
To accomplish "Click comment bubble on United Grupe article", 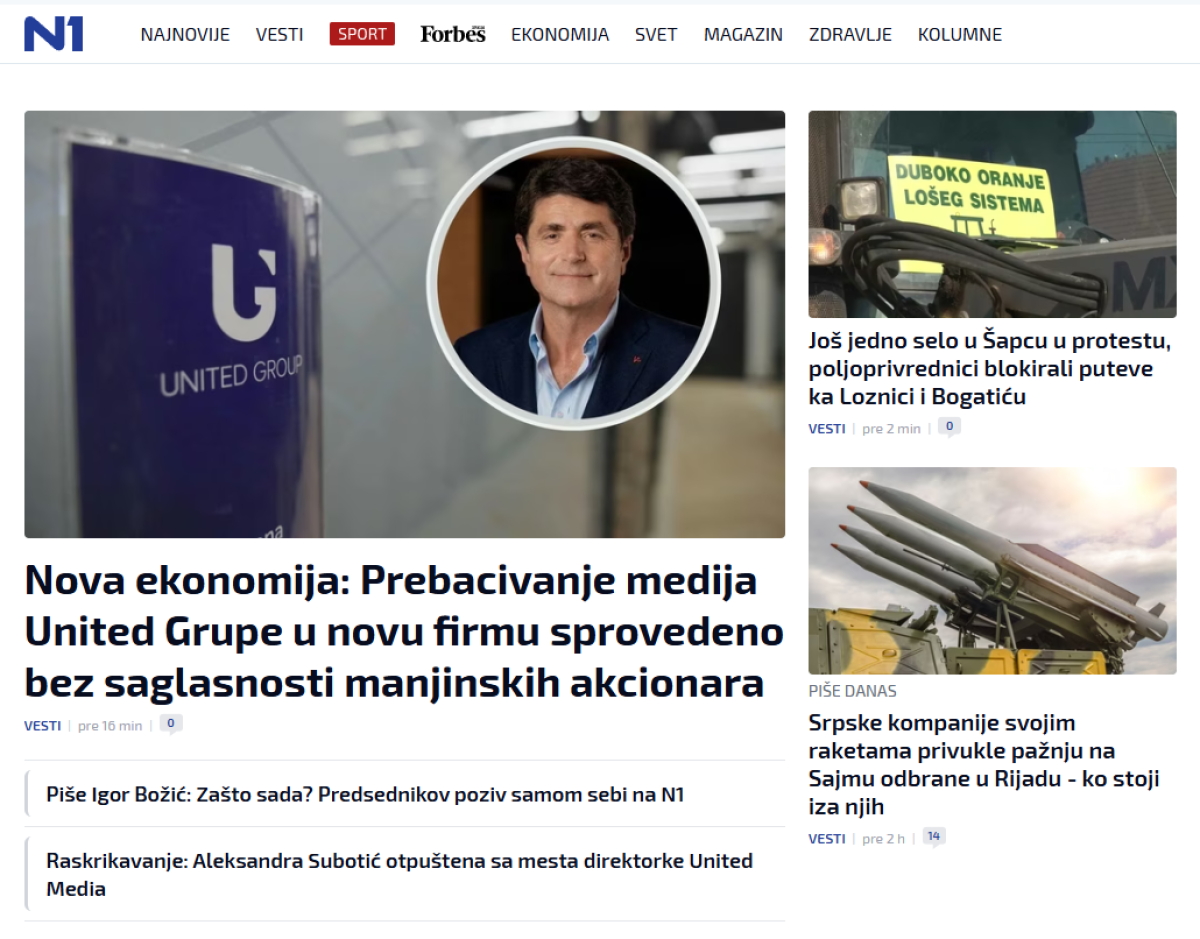I will coord(171,724).
